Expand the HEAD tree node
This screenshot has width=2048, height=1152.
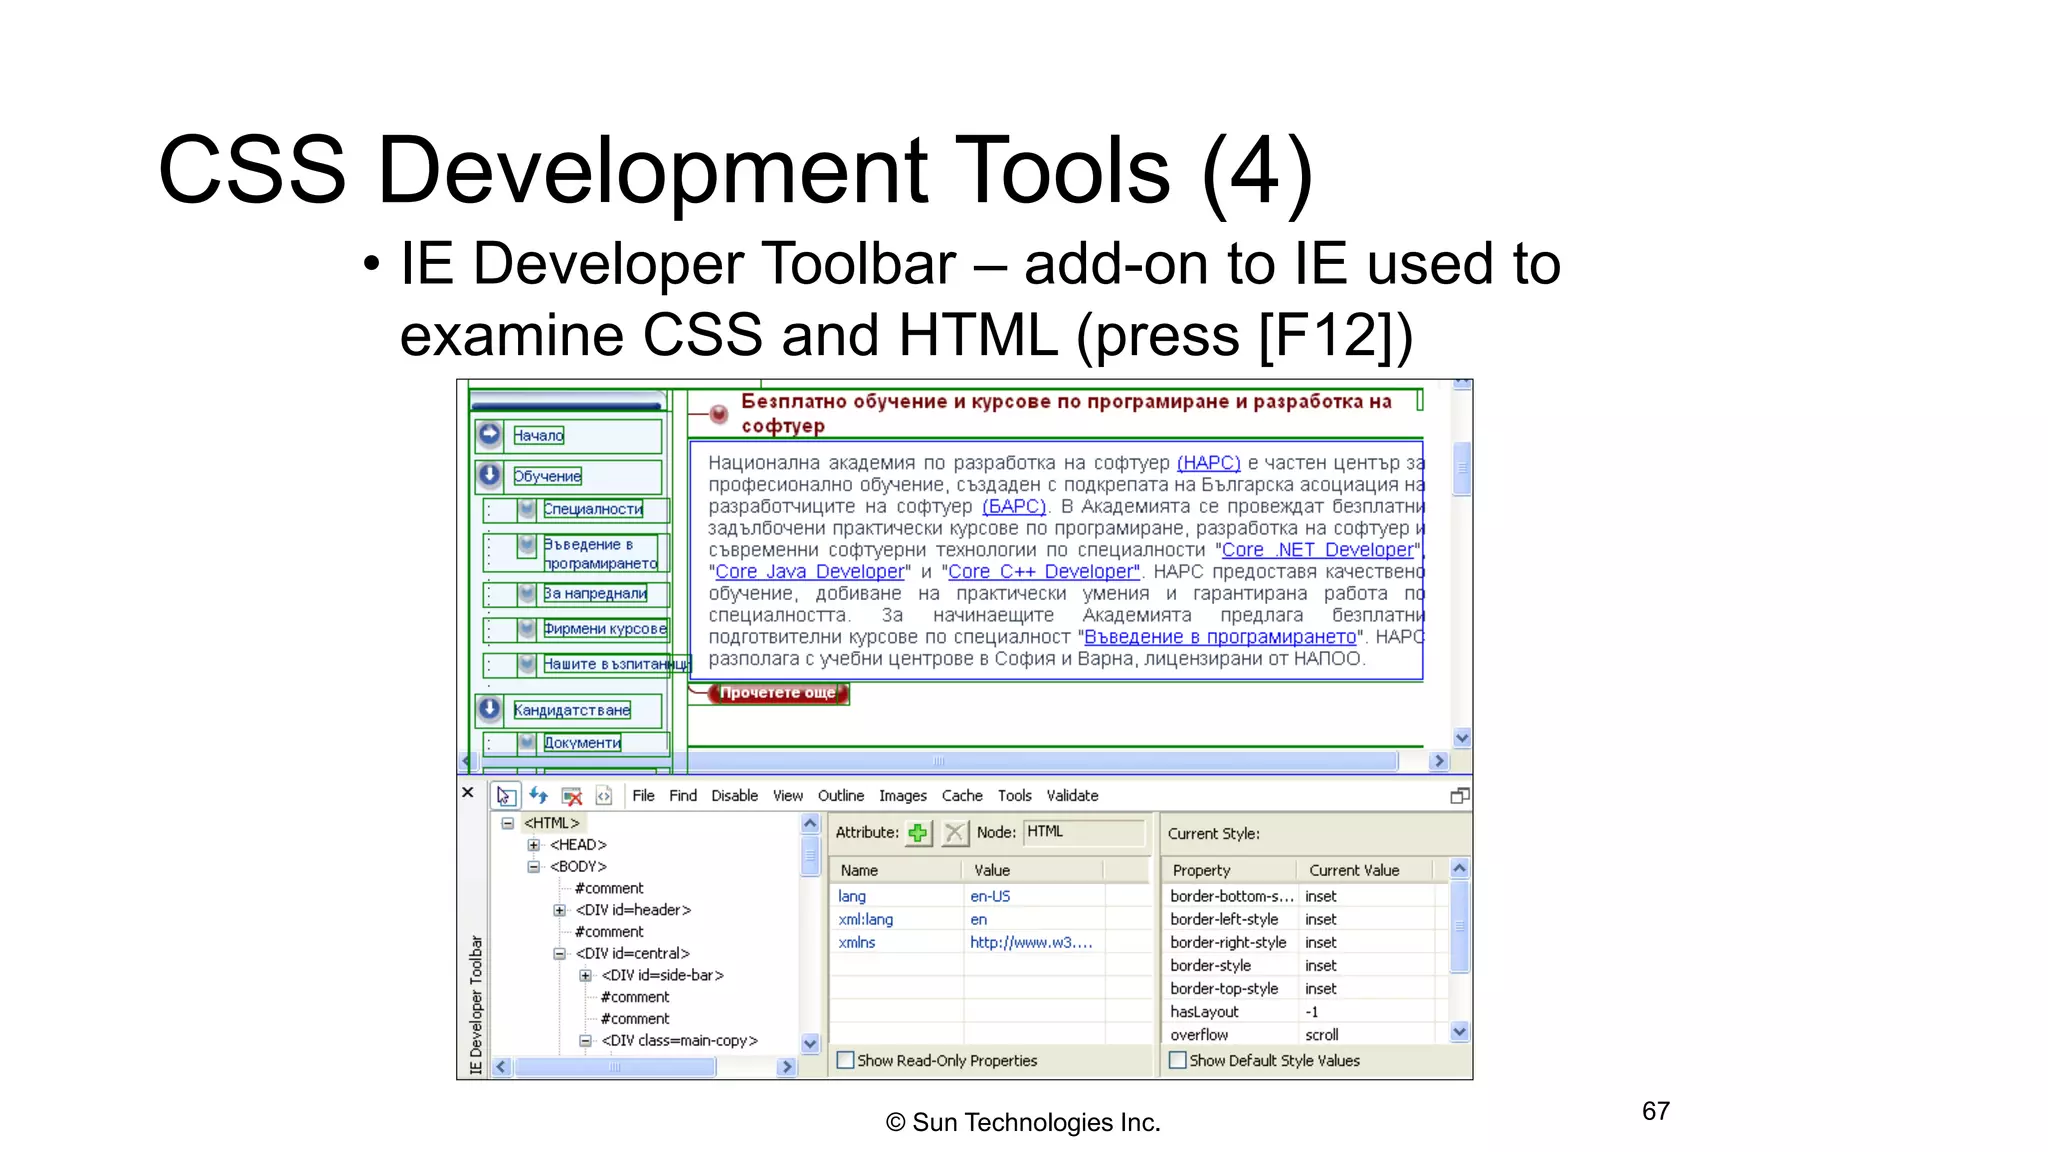[534, 845]
